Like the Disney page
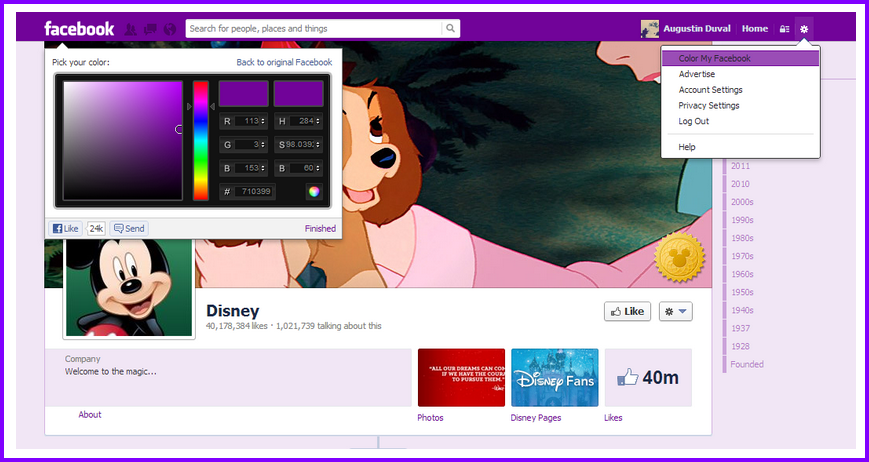The image size is (869, 462). (627, 311)
